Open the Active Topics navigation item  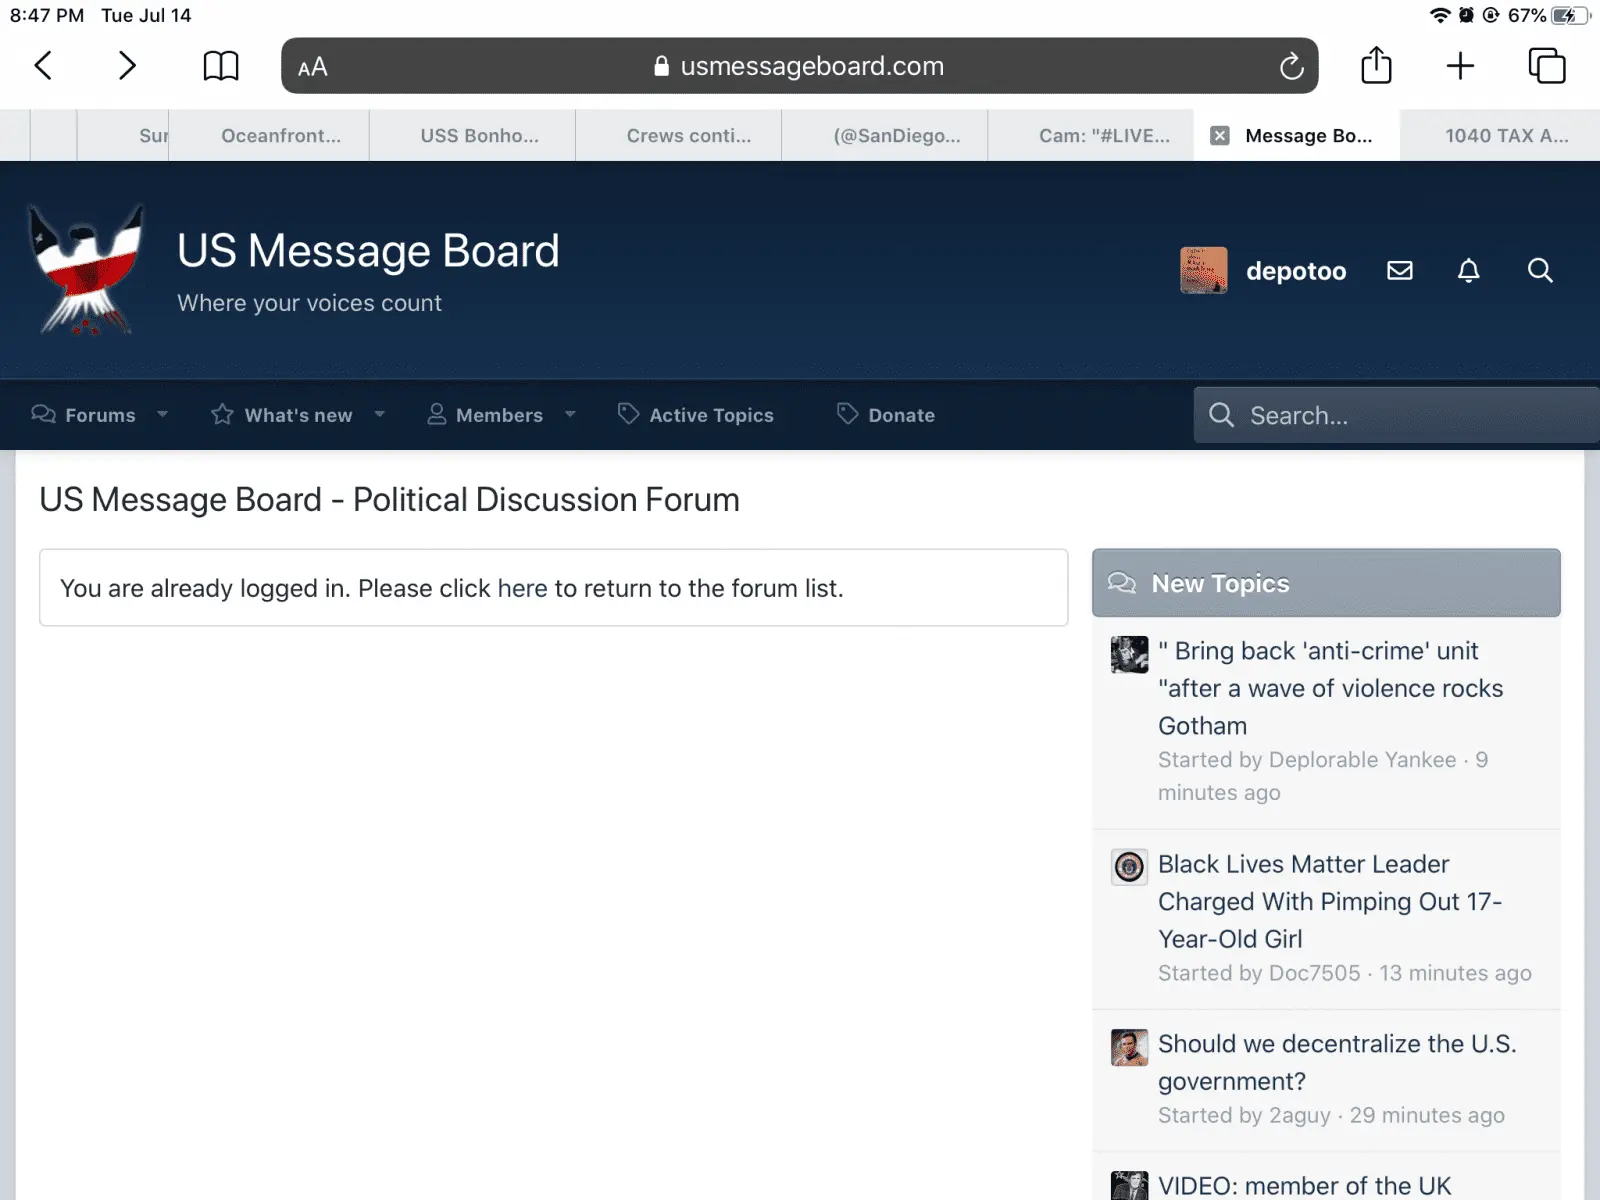[711, 415]
